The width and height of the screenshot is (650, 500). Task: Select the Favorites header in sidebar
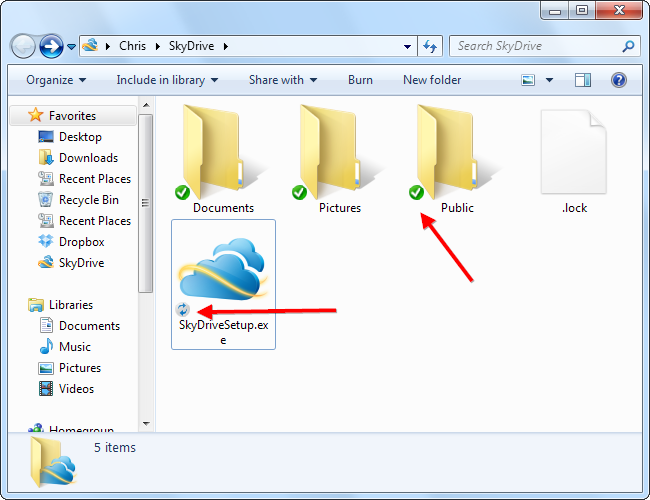click(x=73, y=115)
